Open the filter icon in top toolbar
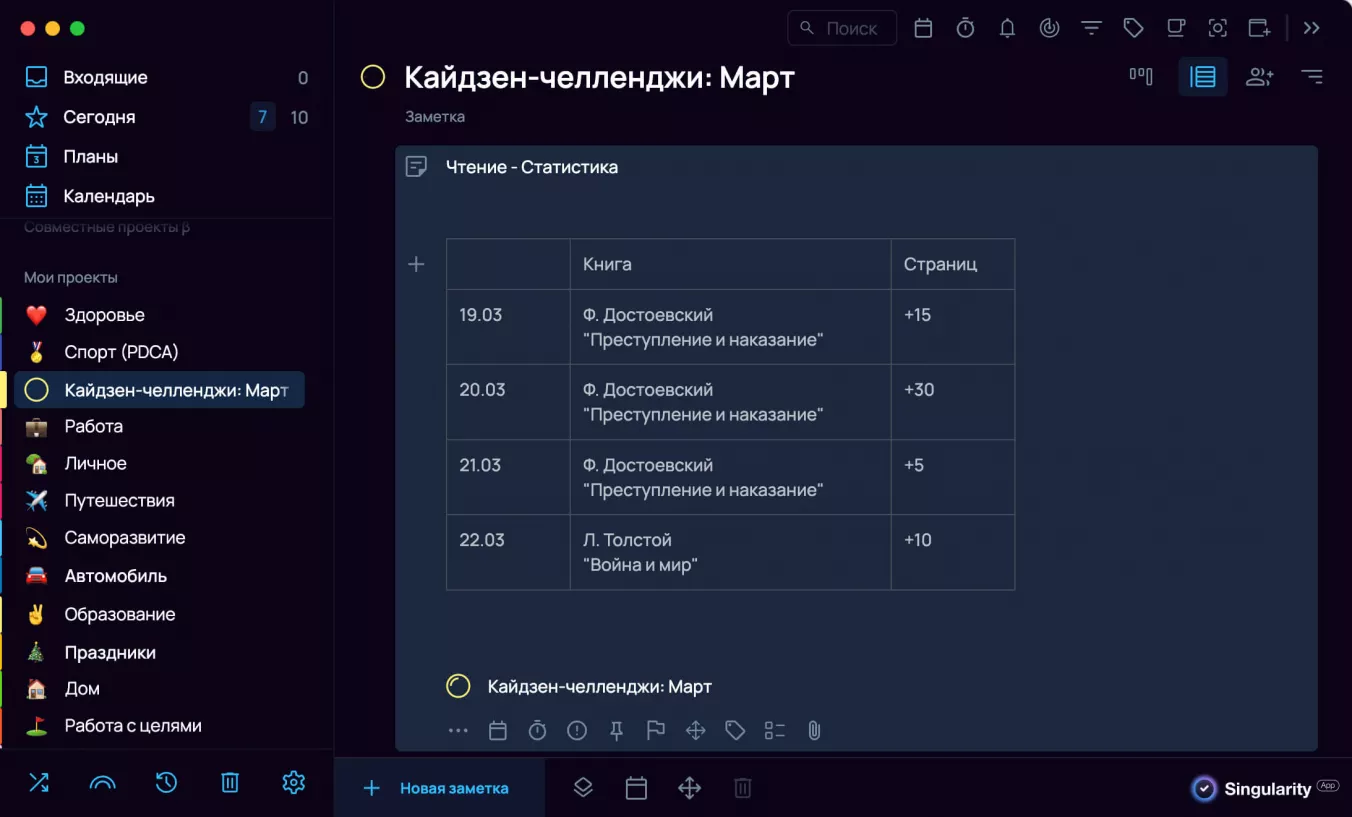Viewport: 1352px width, 817px height. (1091, 28)
